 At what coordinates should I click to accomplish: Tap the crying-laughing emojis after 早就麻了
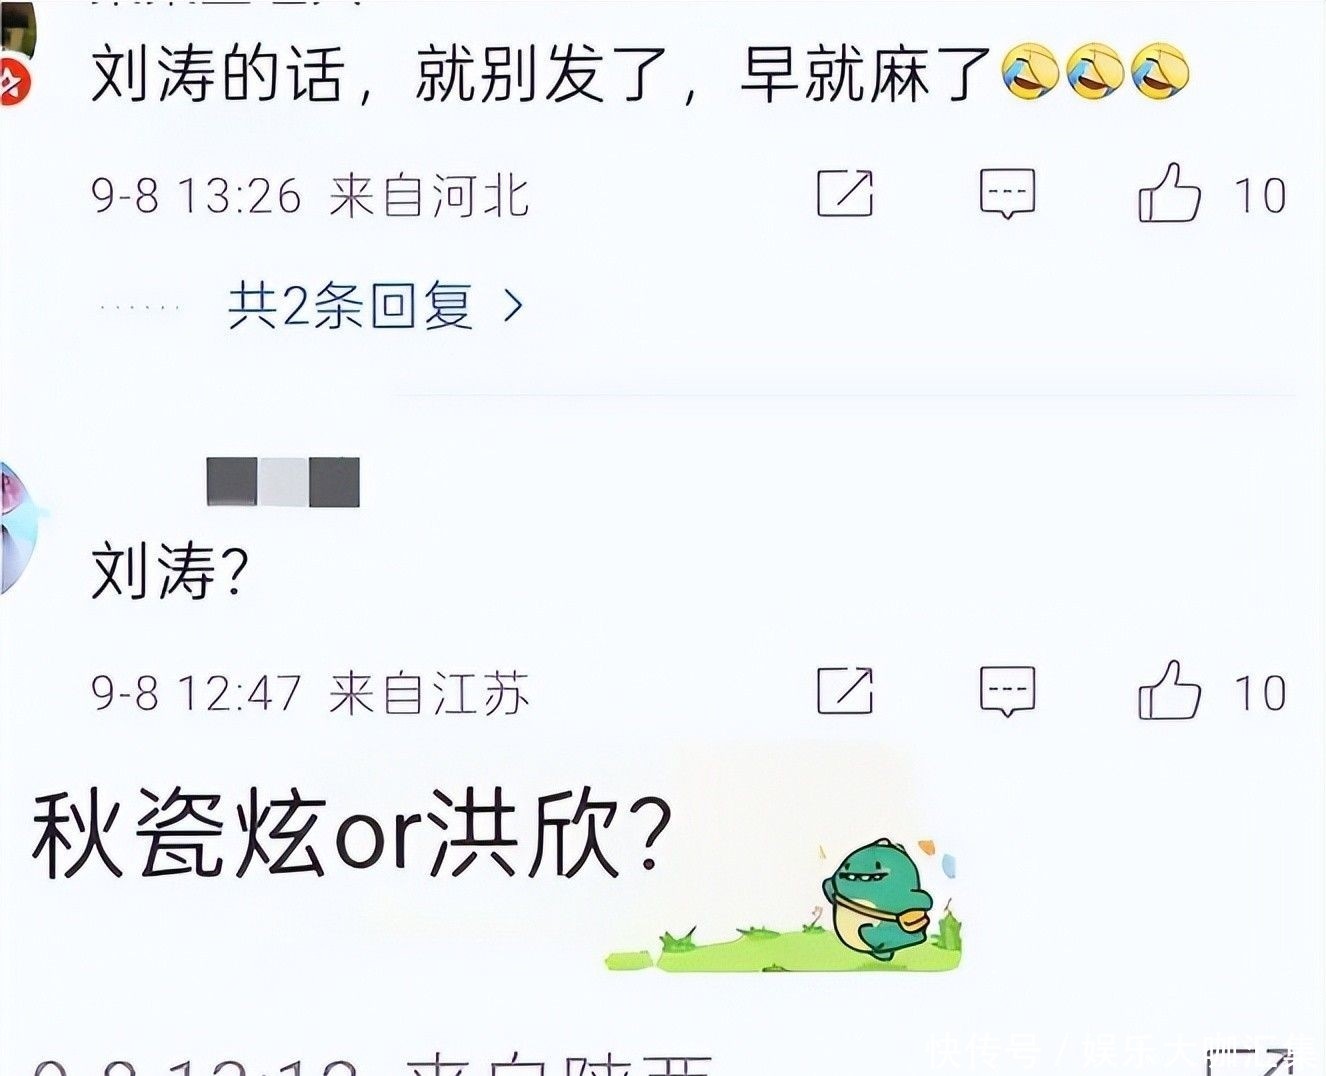[x=1095, y=72]
